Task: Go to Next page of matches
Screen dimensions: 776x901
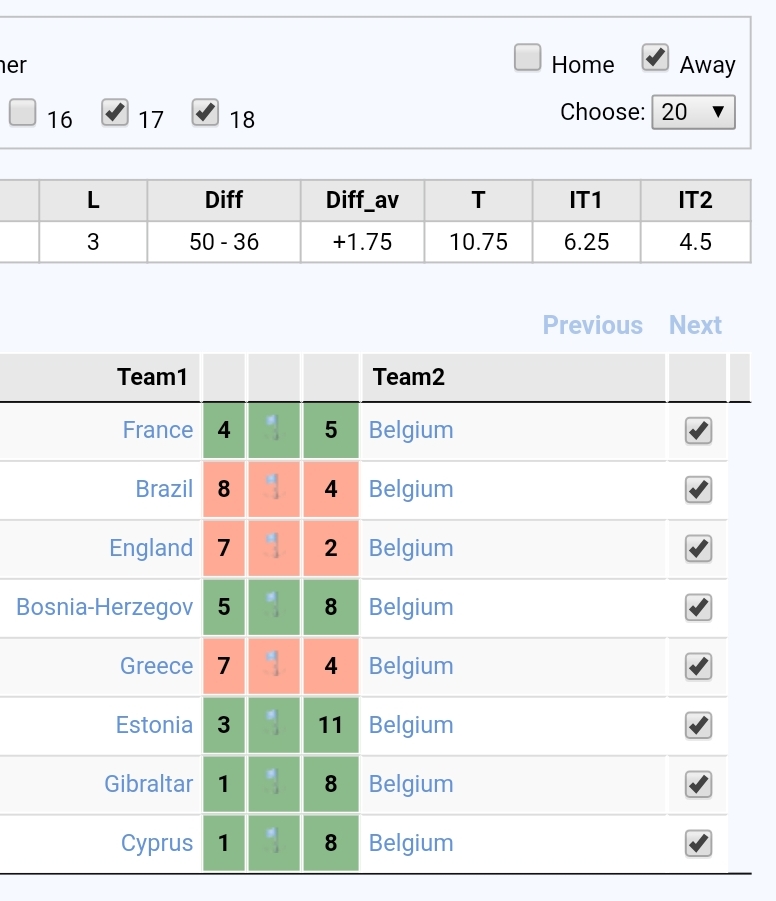Action: 695,325
